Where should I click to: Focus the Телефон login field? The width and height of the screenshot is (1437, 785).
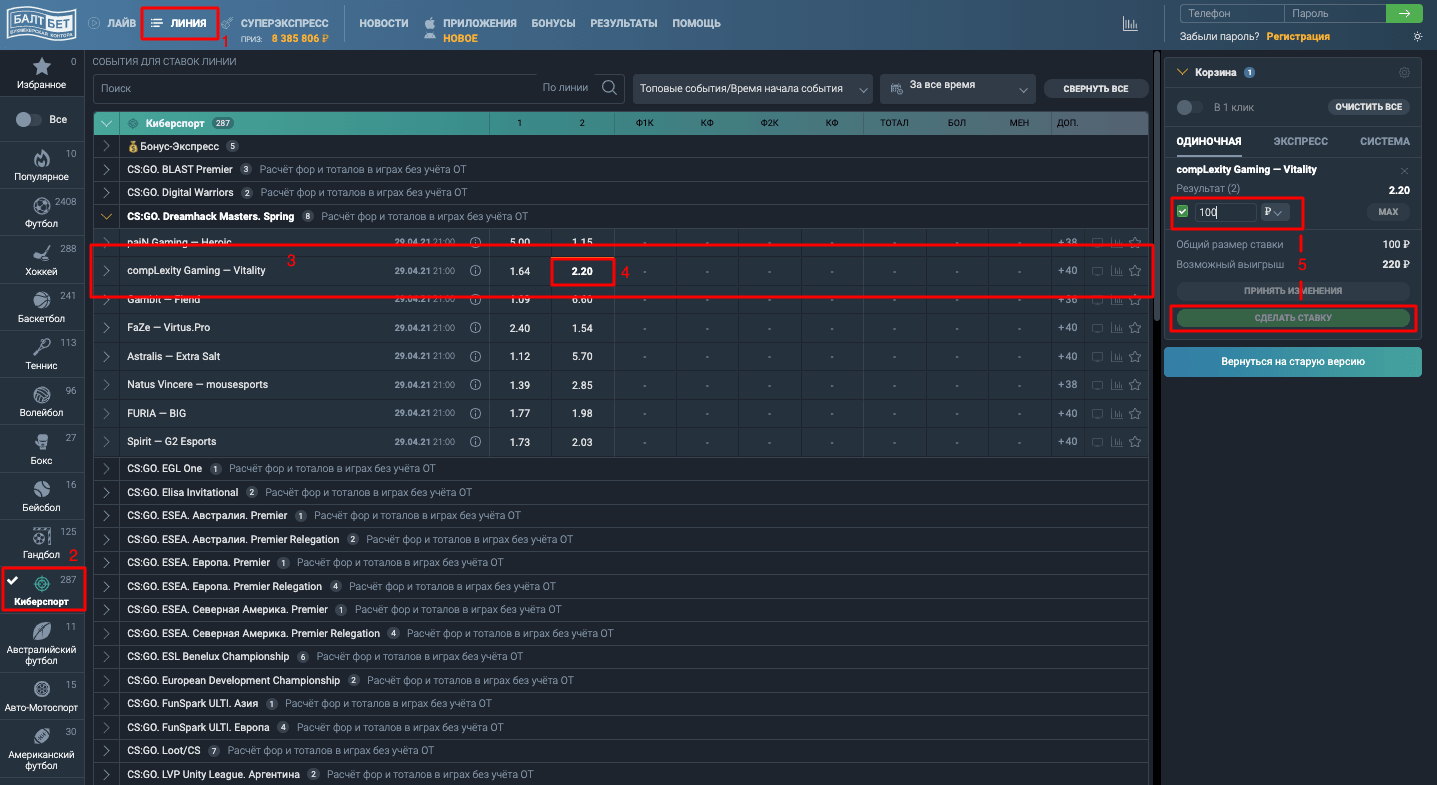[1232, 14]
